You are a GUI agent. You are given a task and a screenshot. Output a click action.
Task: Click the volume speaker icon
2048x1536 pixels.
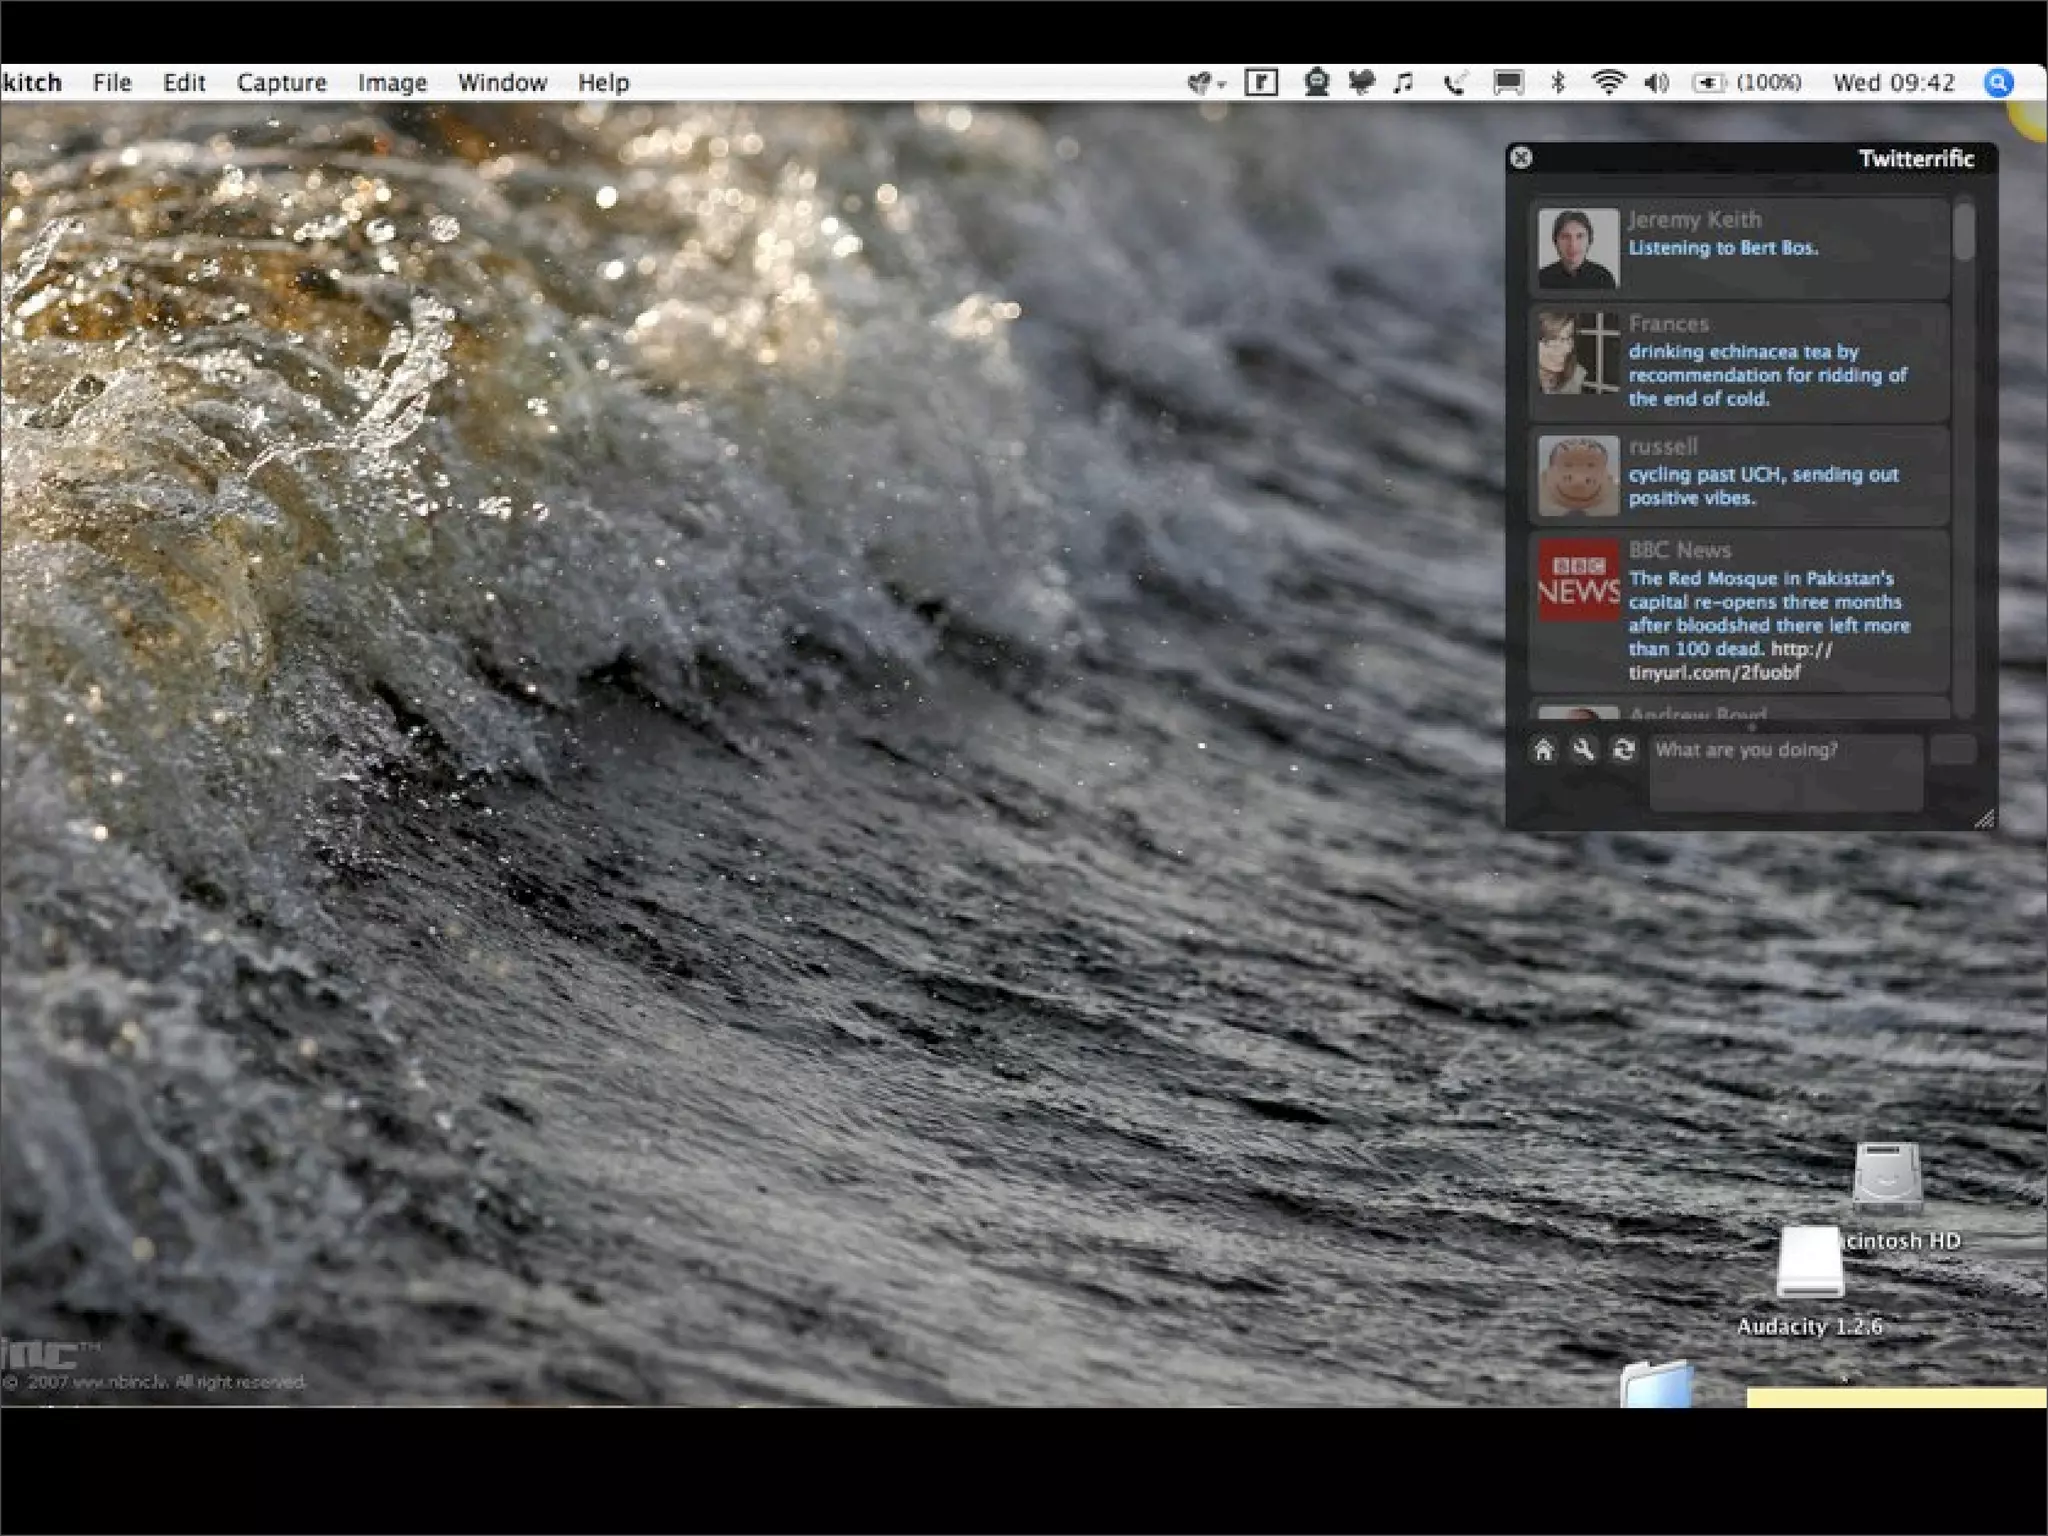[1656, 83]
